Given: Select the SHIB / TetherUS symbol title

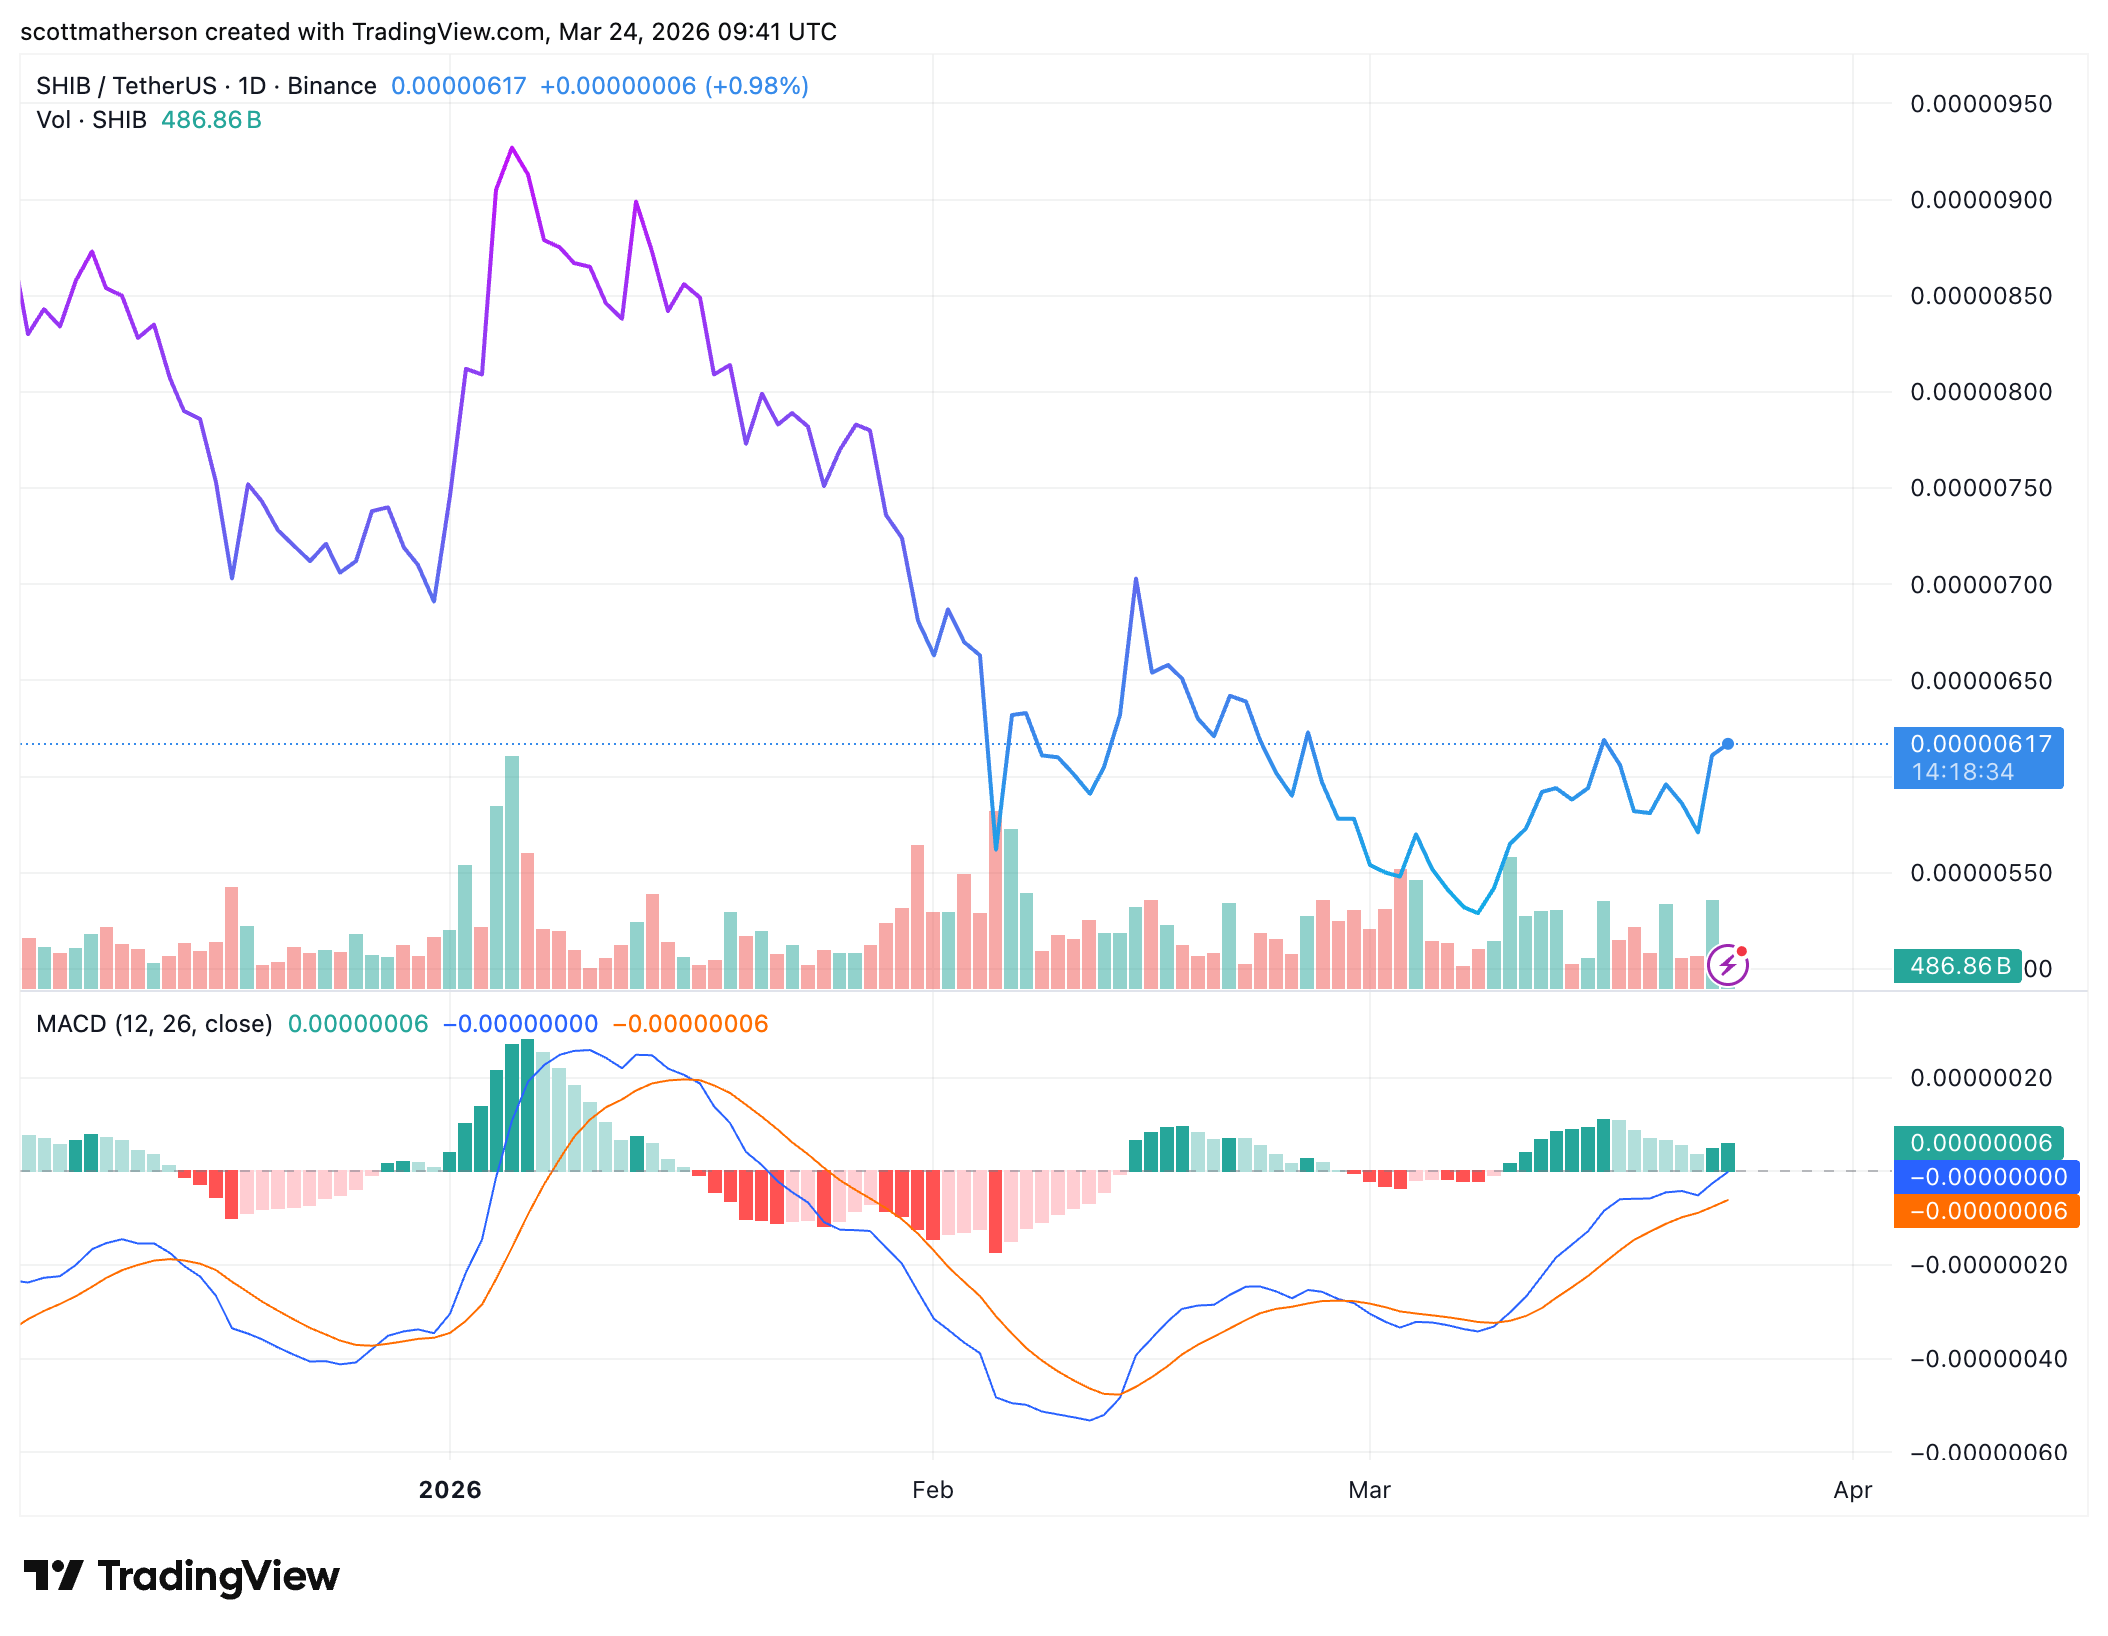Looking at the screenshot, I should 126,86.
